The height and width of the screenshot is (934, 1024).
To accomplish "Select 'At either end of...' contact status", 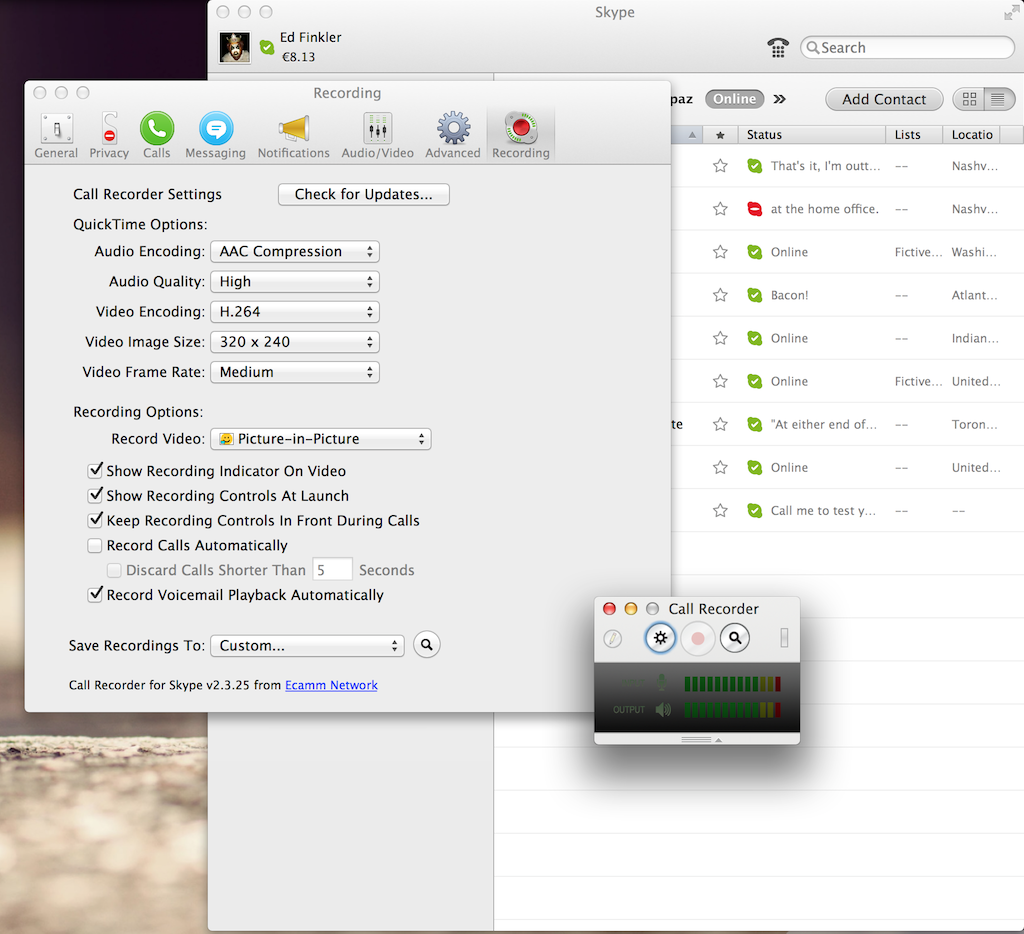I will [x=824, y=425].
